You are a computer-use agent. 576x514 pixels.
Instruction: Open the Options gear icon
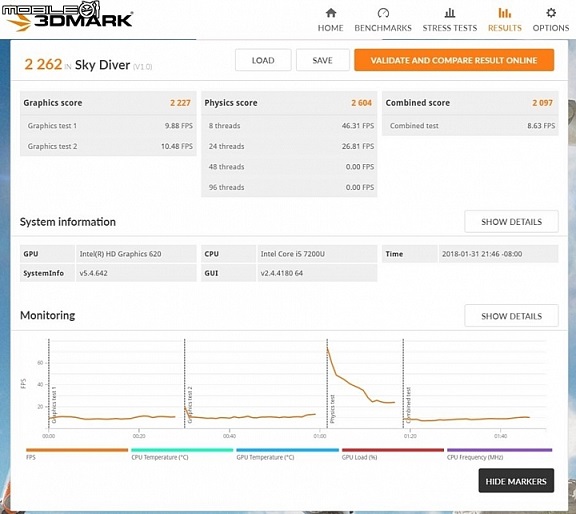pos(551,13)
